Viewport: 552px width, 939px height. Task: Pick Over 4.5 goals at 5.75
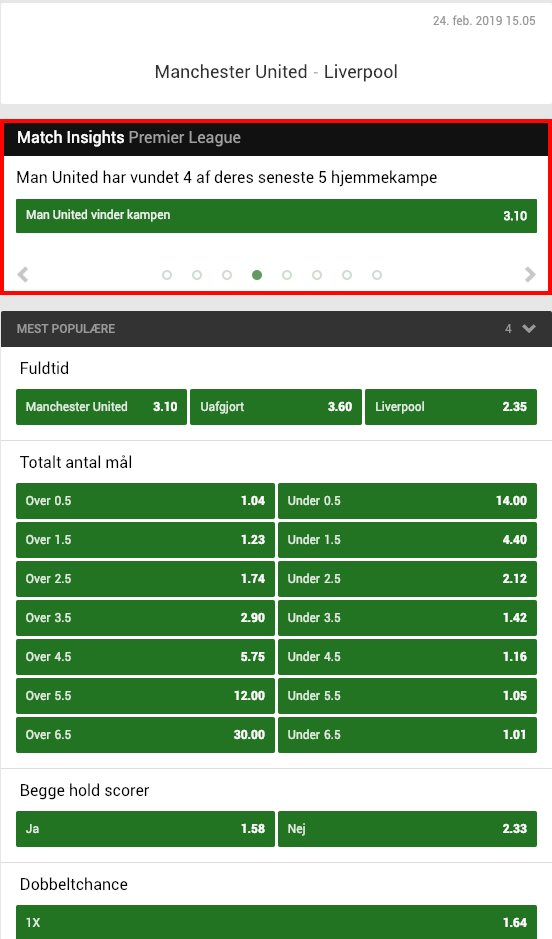(145, 657)
